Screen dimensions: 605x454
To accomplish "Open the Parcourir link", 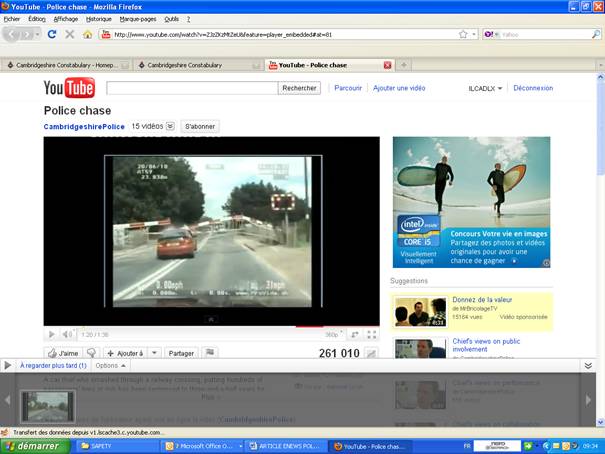I will tap(348, 88).
